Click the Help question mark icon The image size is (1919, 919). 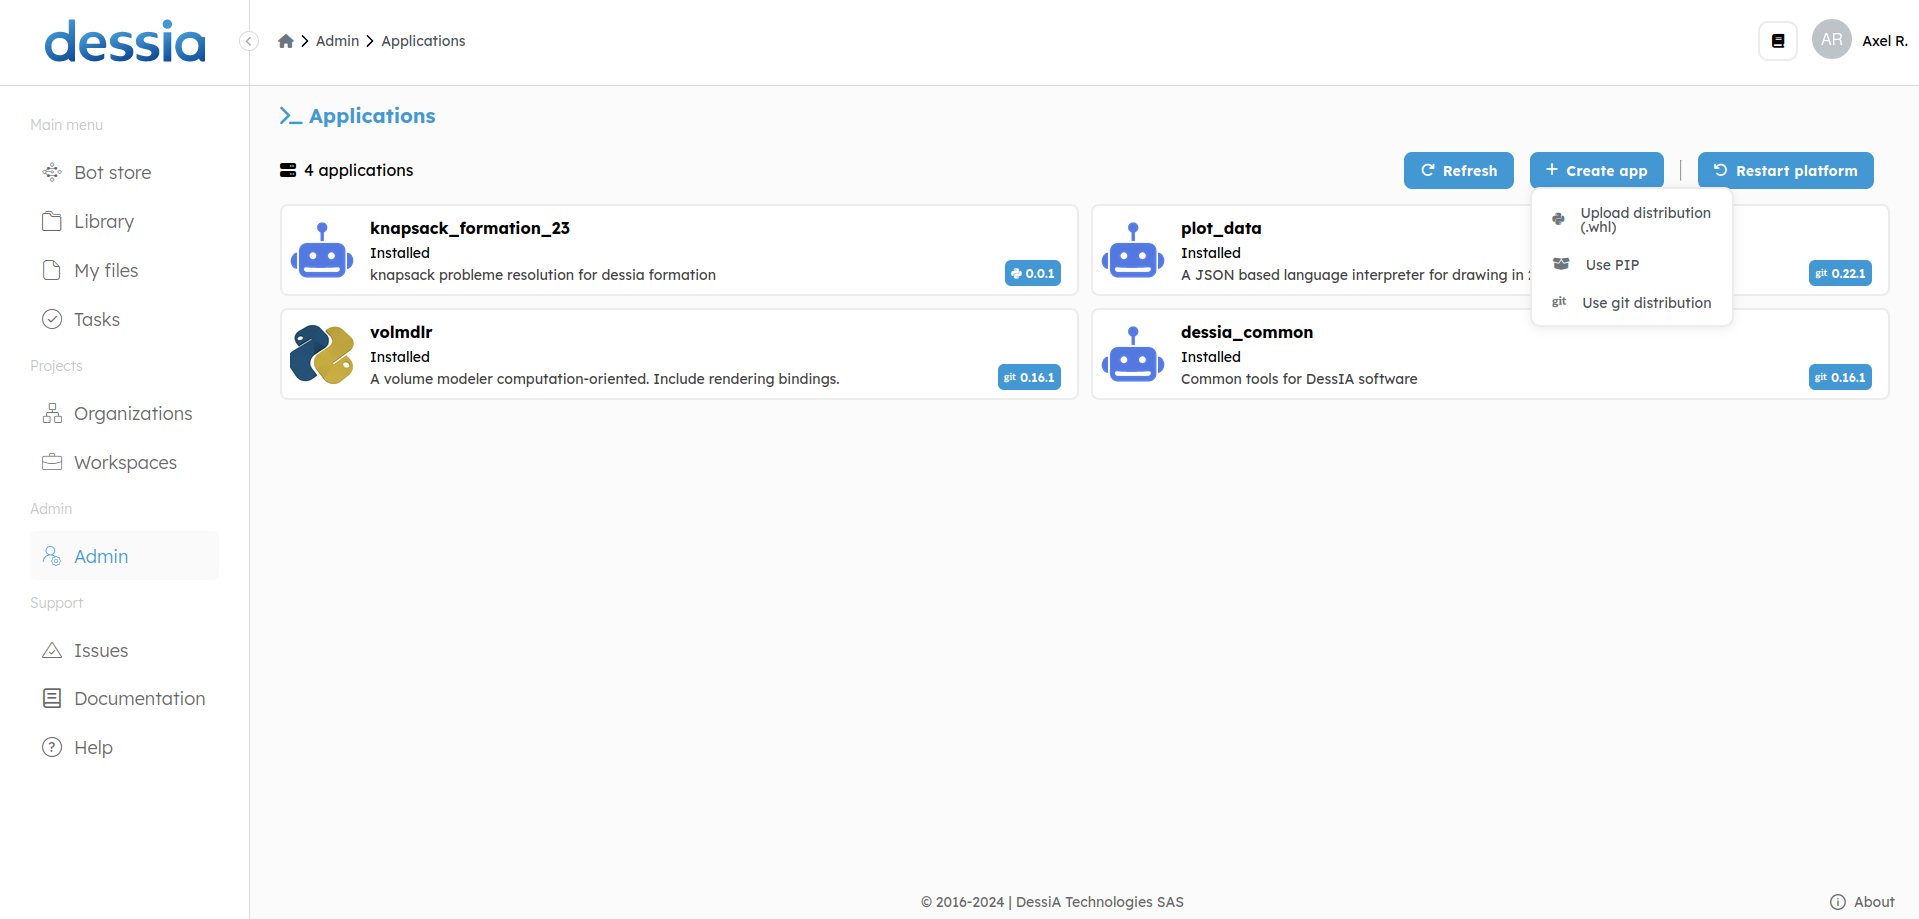click(52, 747)
